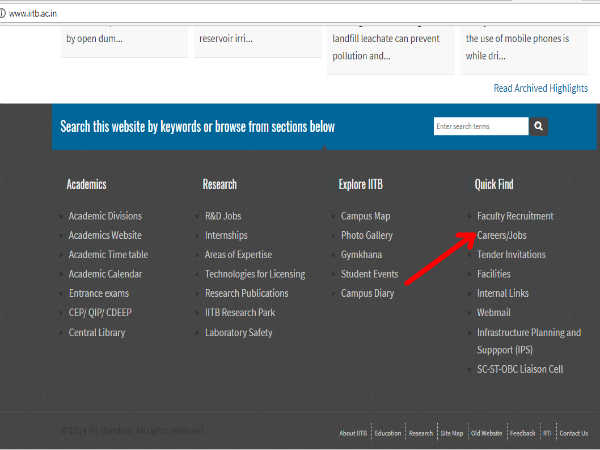Open Read Archived Highlights link

click(x=540, y=88)
